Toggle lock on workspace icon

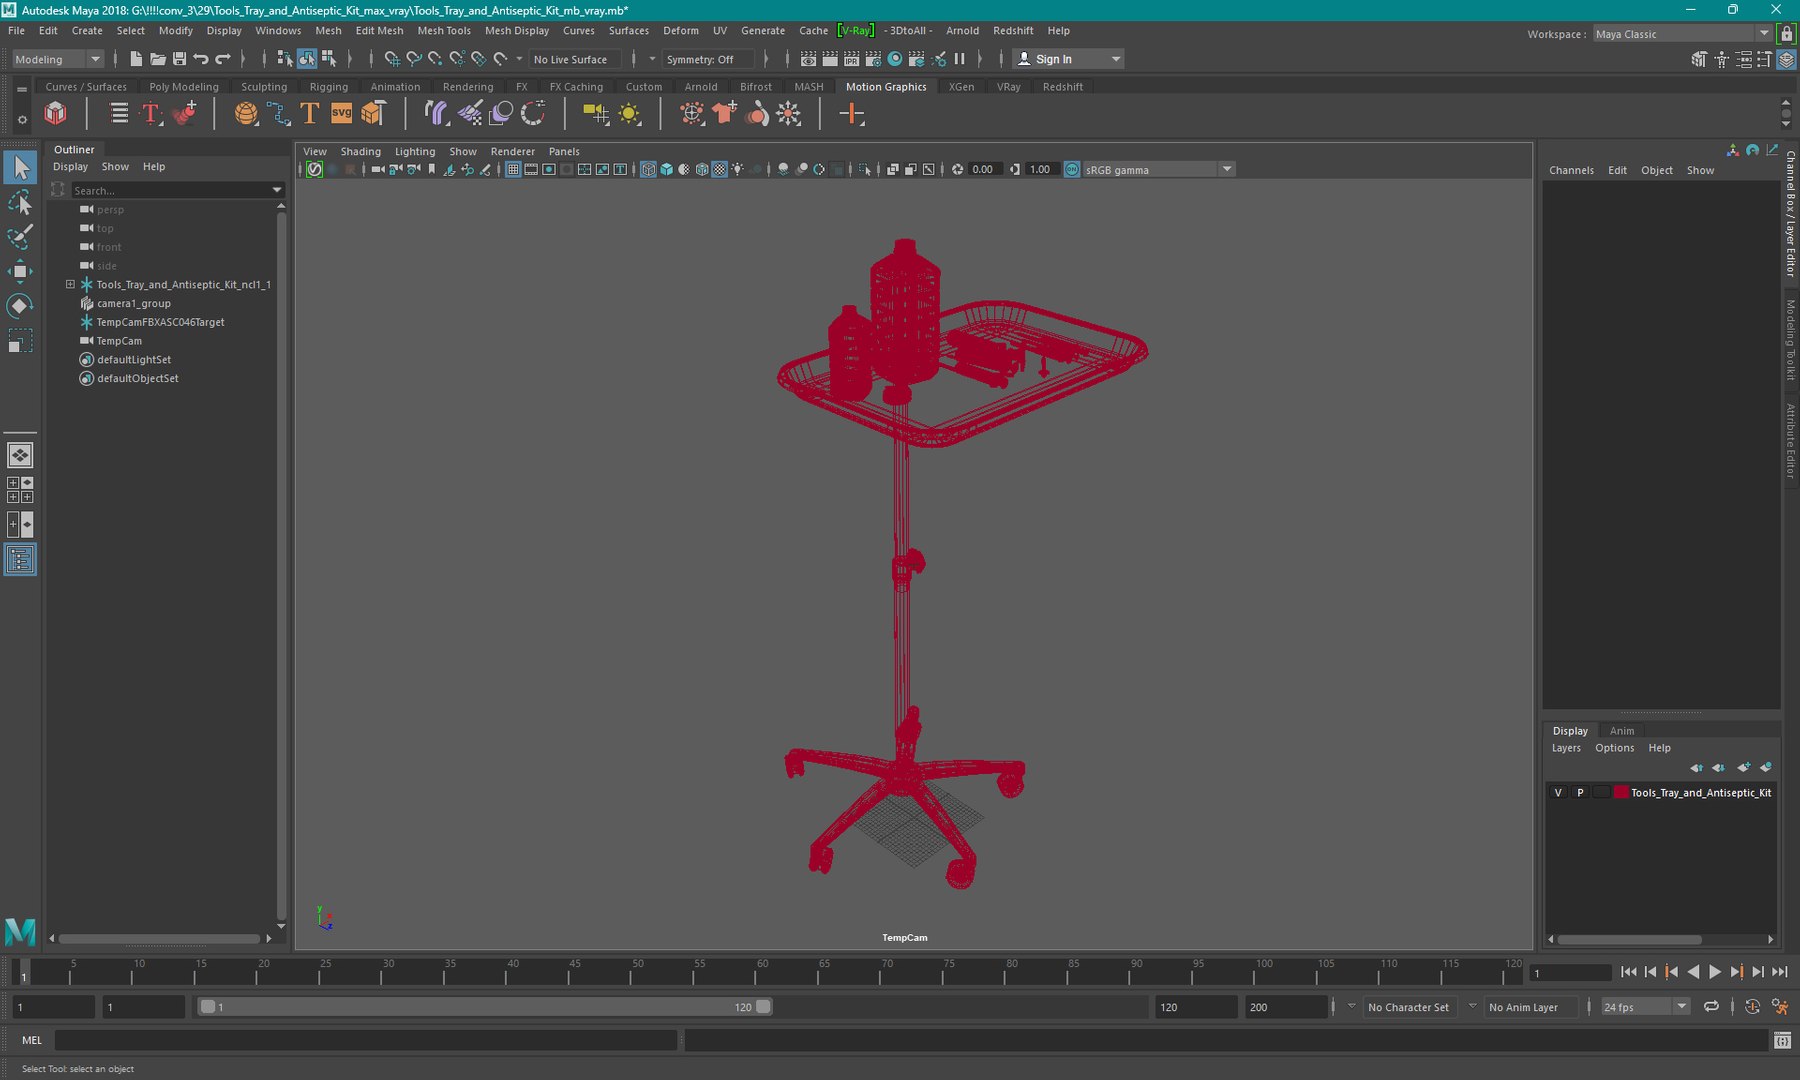(x=1787, y=33)
